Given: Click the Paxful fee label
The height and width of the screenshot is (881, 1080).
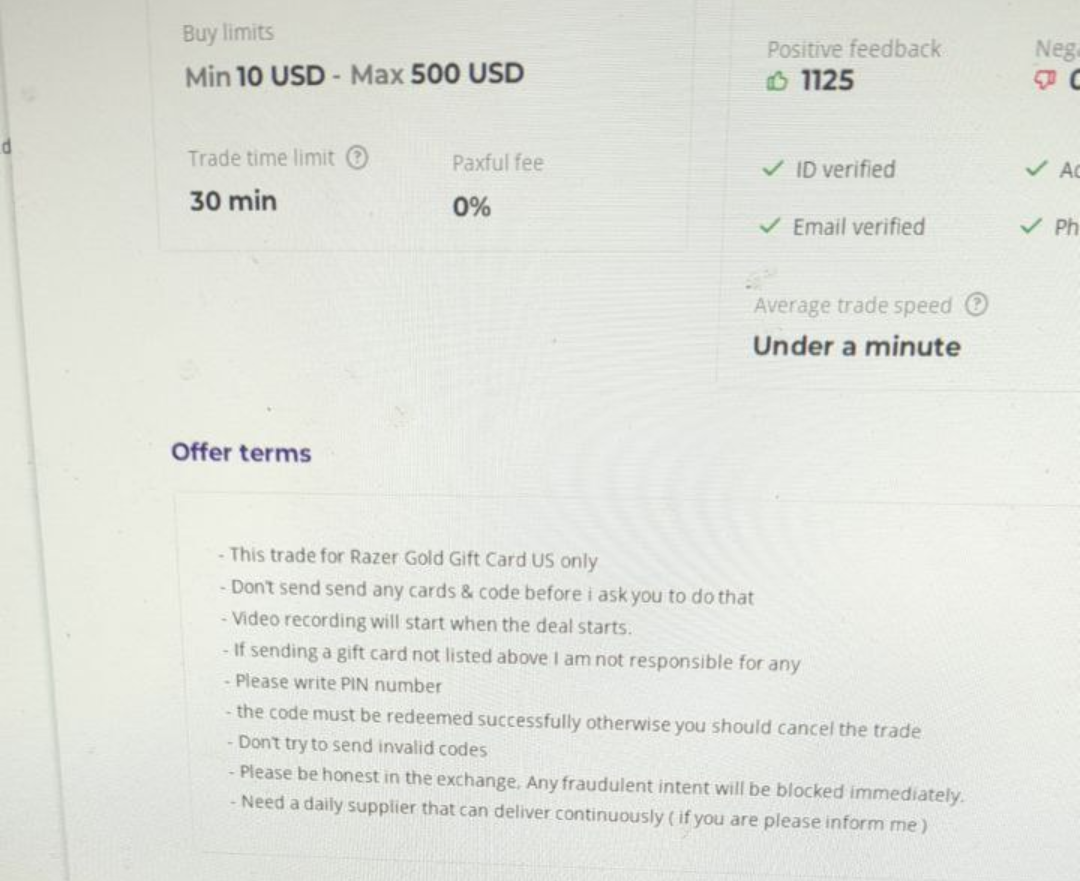Looking at the screenshot, I should 497,162.
